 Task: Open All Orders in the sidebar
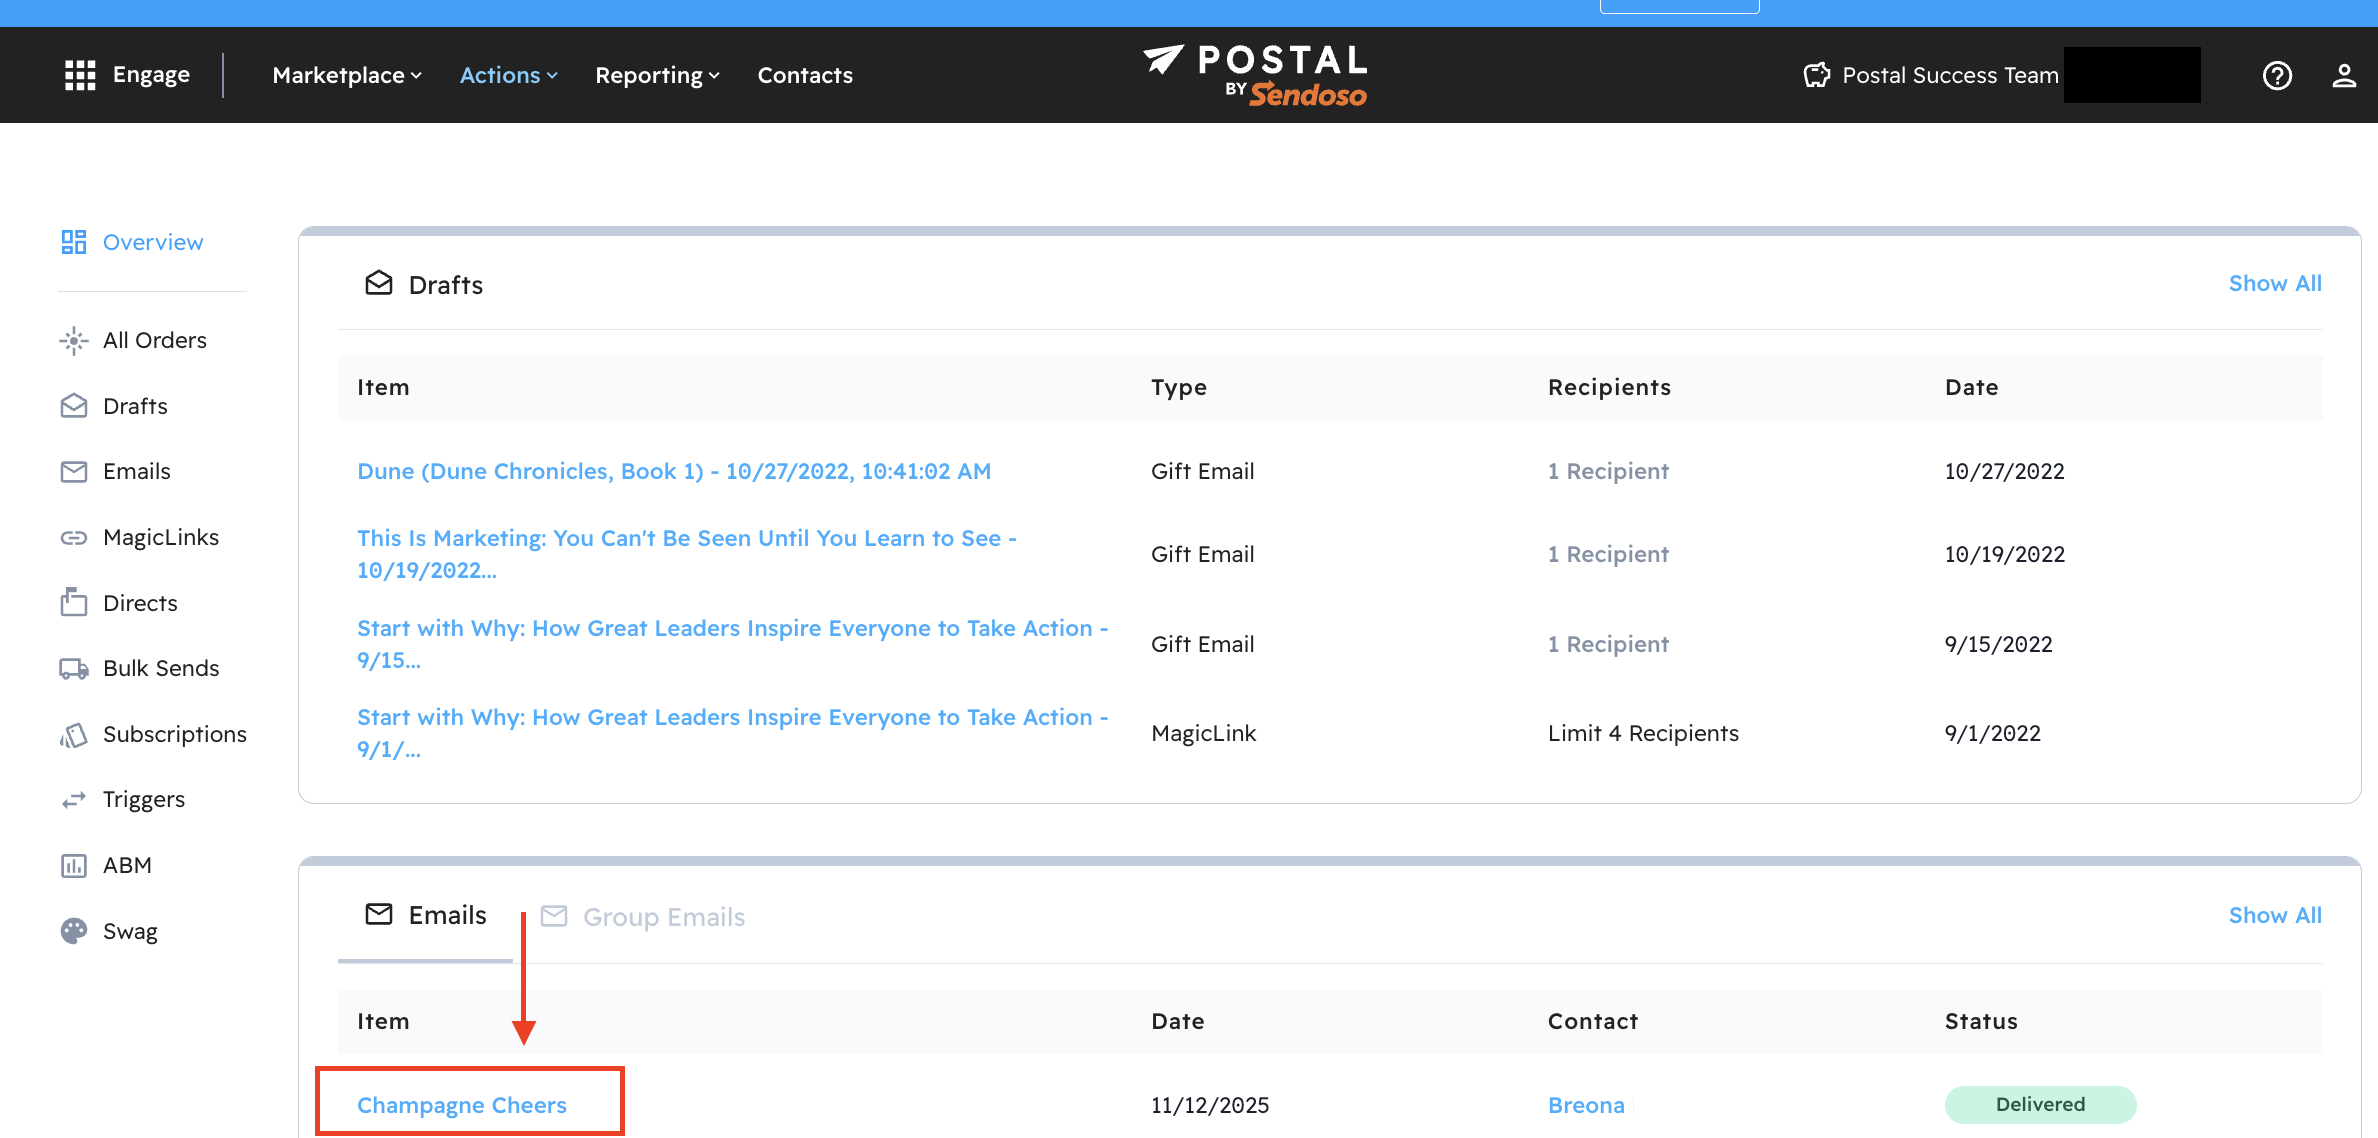point(154,340)
